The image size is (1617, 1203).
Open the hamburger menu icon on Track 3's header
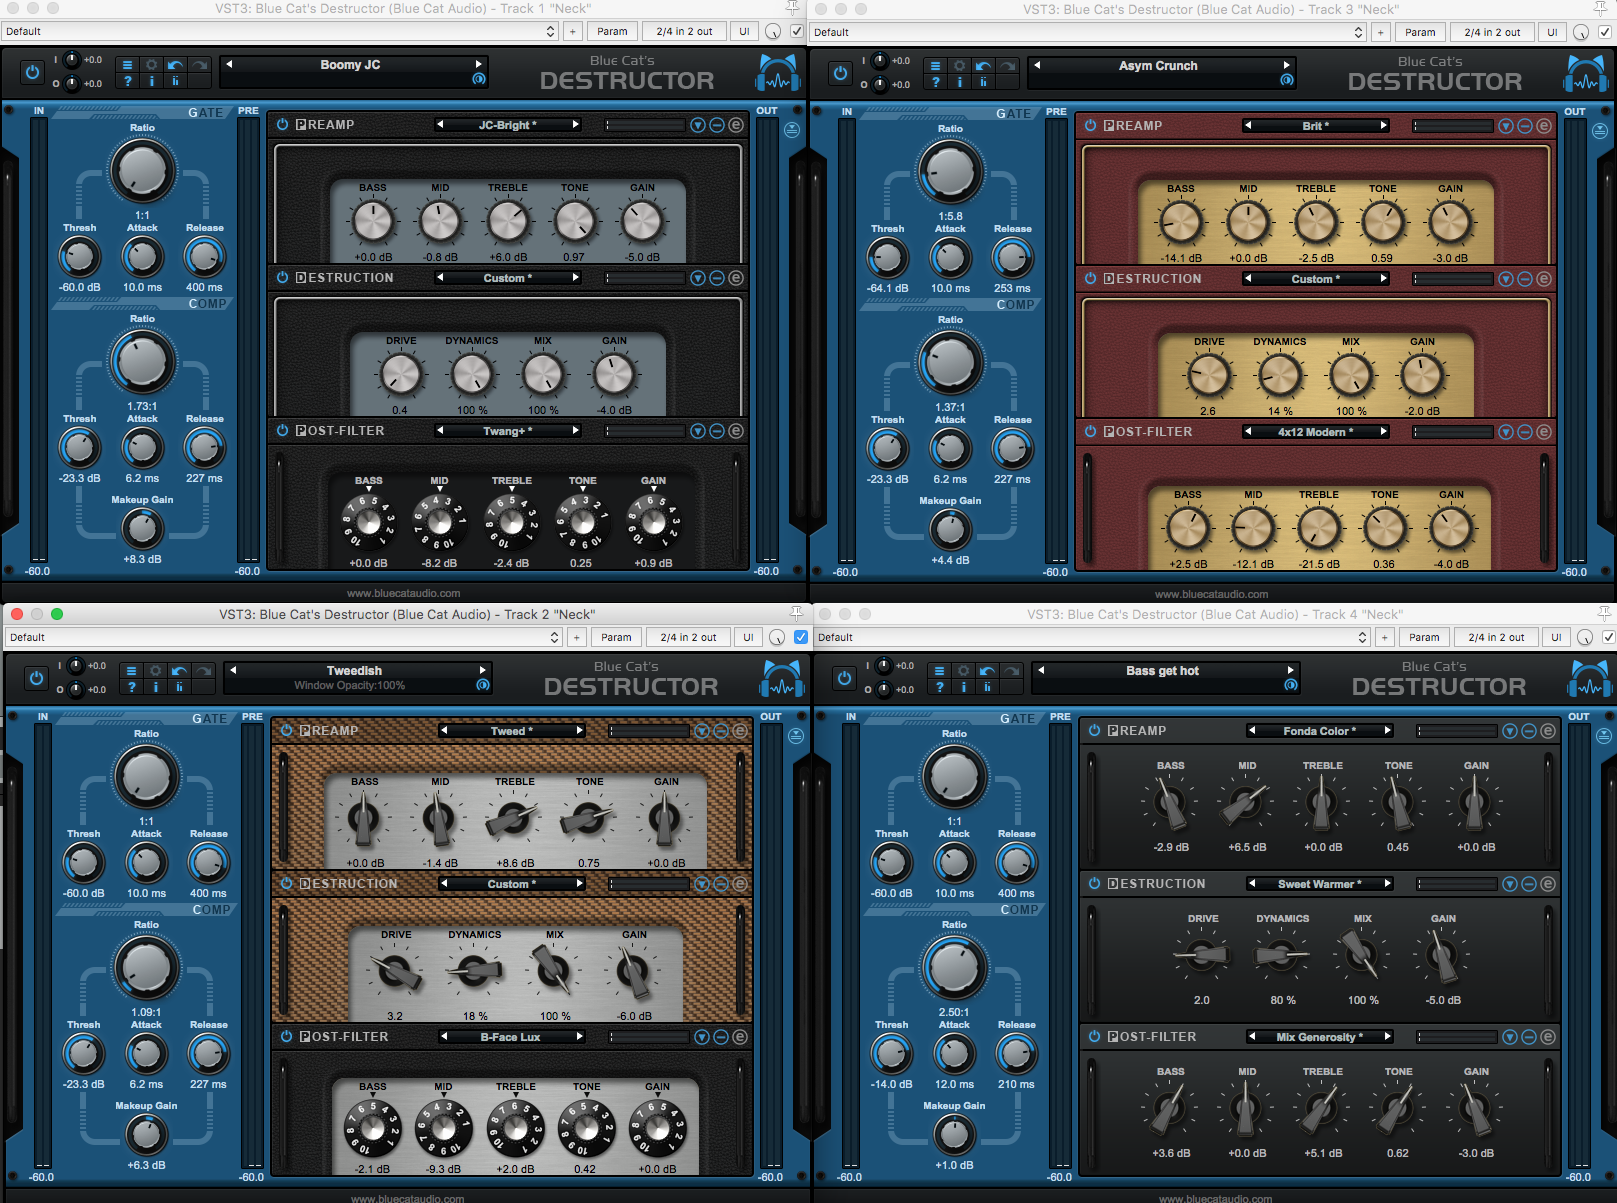tap(935, 65)
